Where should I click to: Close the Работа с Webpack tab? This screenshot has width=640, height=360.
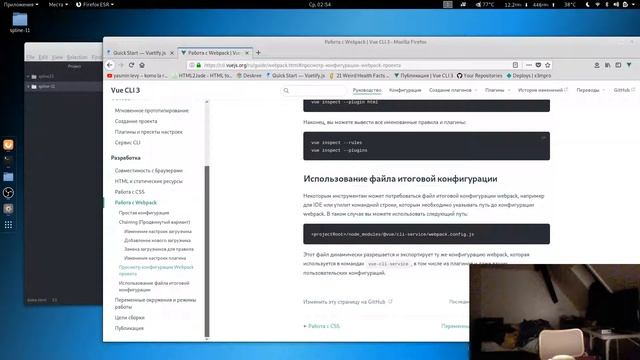(x=247, y=53)
